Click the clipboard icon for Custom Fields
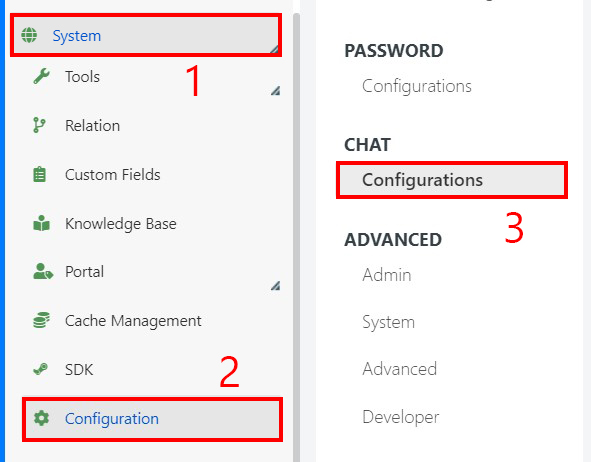591x462 pixels. [40, 174]
